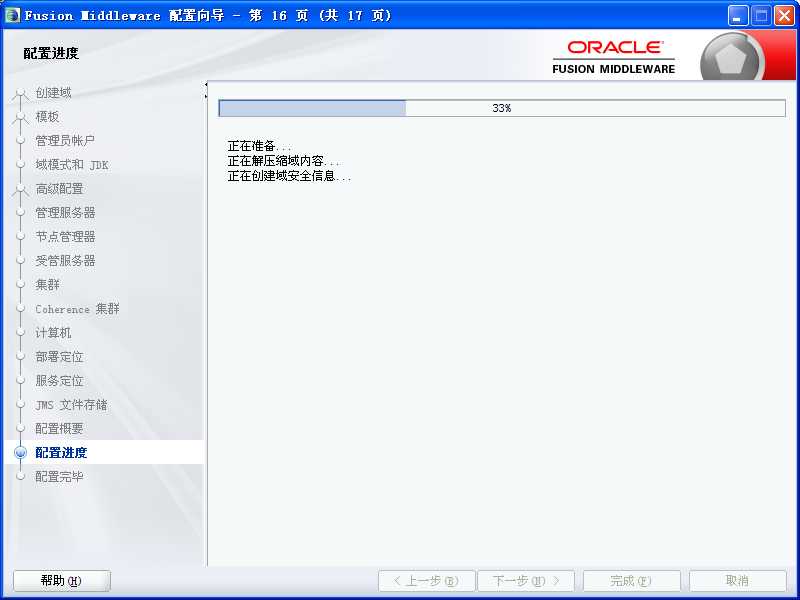The width and height of the screenshot is (800, 600).
Task: Click the 配置进度 step bullet icon
Action: click(x=20, y=453)
